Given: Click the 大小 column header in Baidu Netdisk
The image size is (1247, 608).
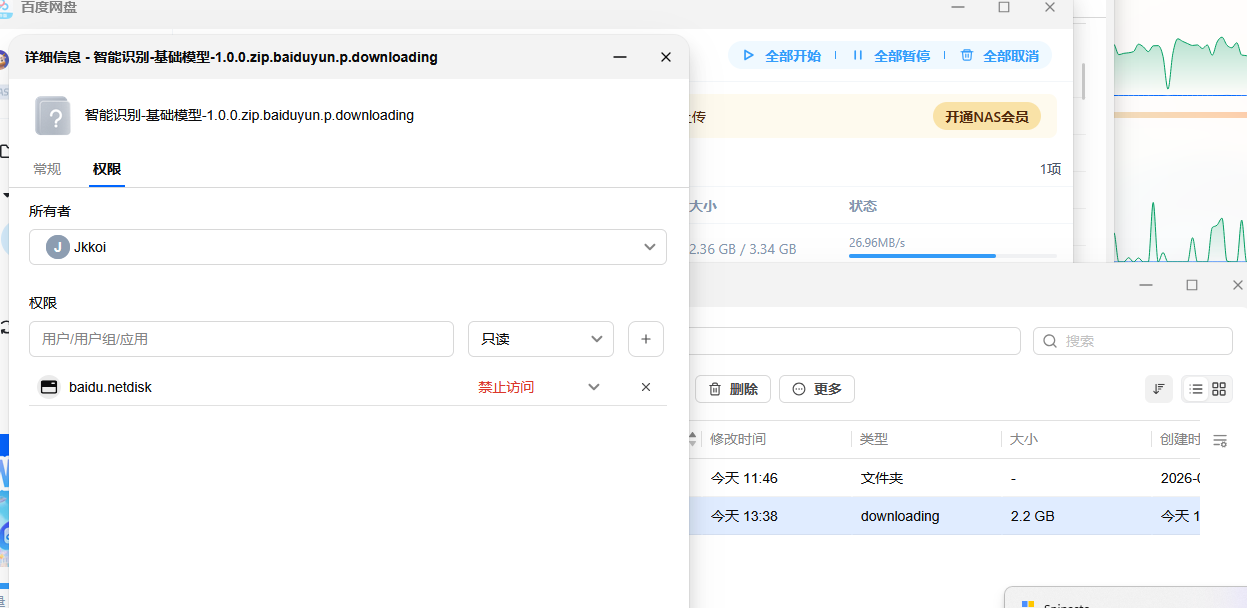Looking at the screenshot, I should coord(703,206).
